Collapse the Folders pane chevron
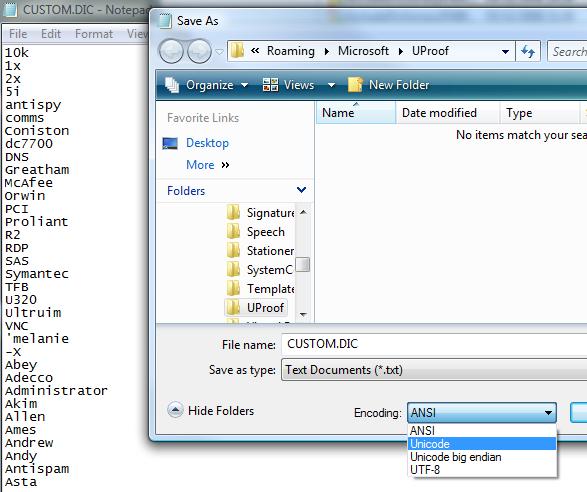Viewport: 587px width, 492px height. (301, 190)
